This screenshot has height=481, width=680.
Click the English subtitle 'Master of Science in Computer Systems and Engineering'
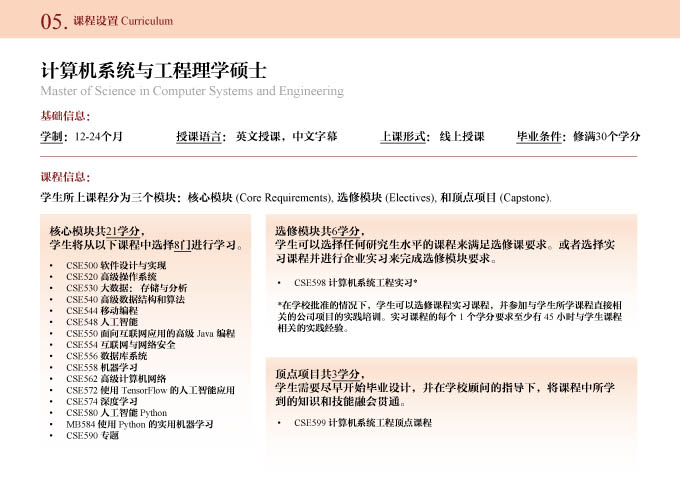coord(191,92)
